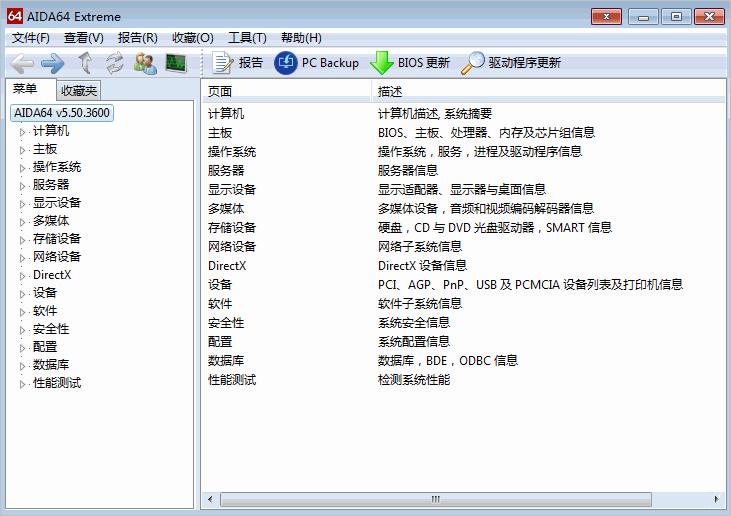Open the 文件(F) menu
The width and height of the screenshot is (731, 516).
(31, 38)
